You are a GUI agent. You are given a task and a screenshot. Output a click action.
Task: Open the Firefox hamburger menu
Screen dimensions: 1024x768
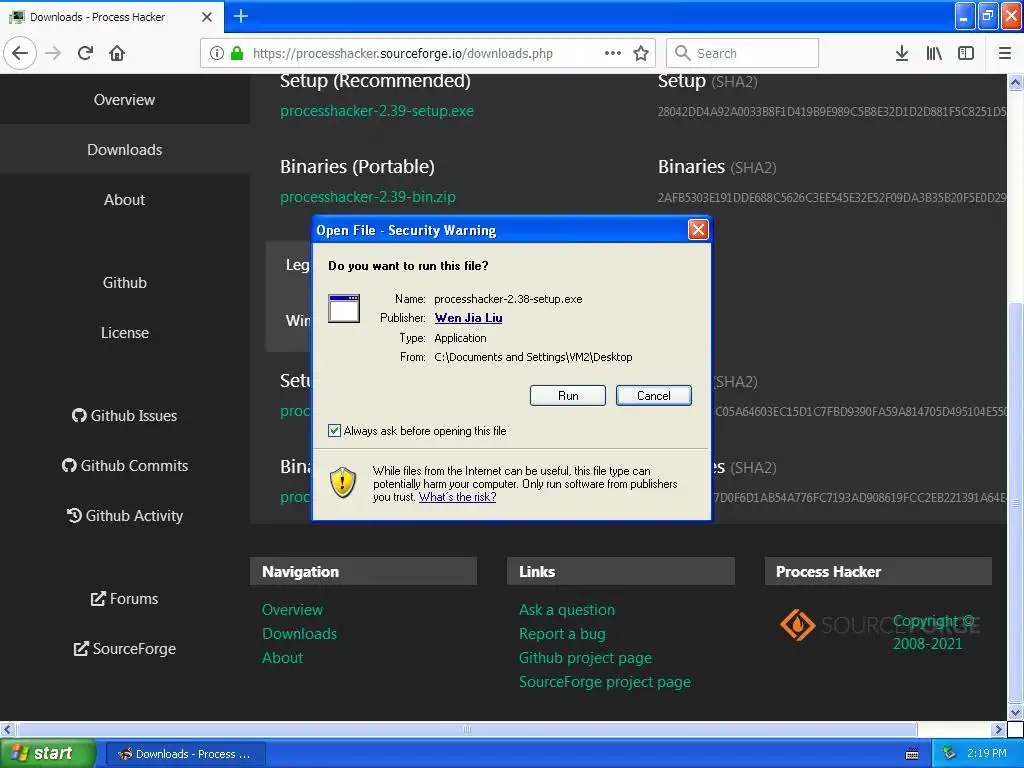pyautogui.click(x=1004, y=53)
